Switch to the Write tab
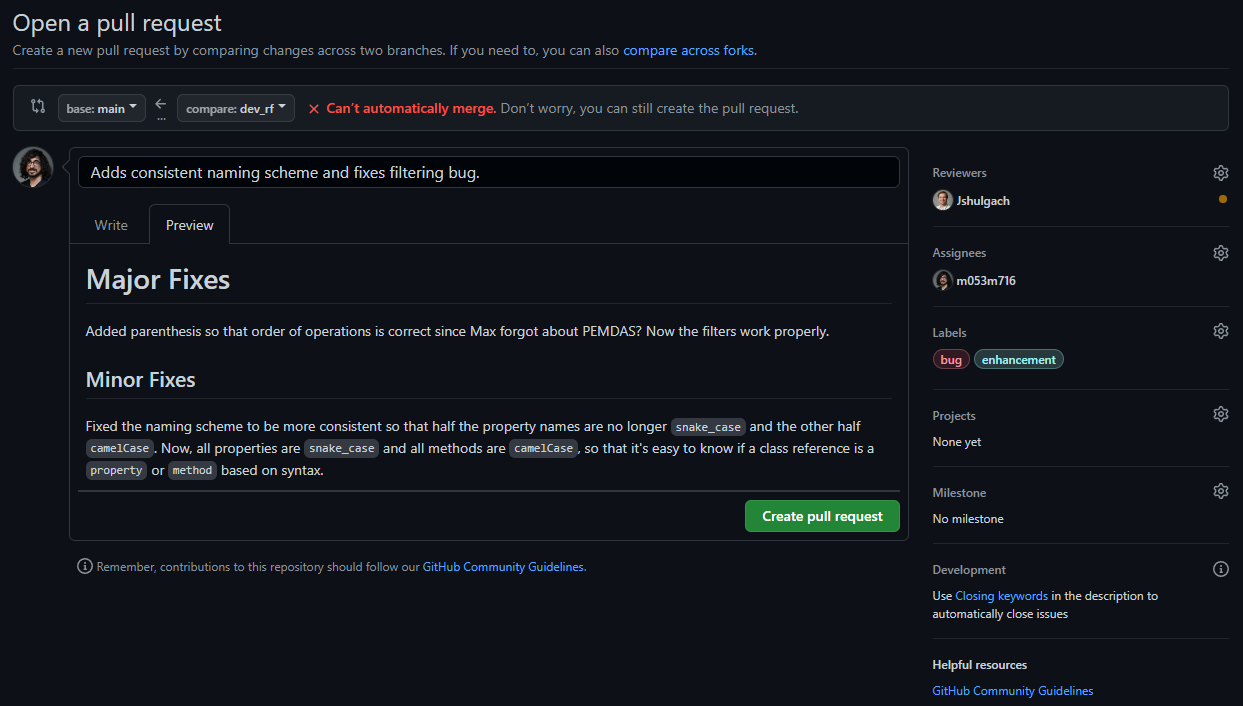Image resolution: width=1243 pixels, height=706 pixels. (x=111, y=225)
